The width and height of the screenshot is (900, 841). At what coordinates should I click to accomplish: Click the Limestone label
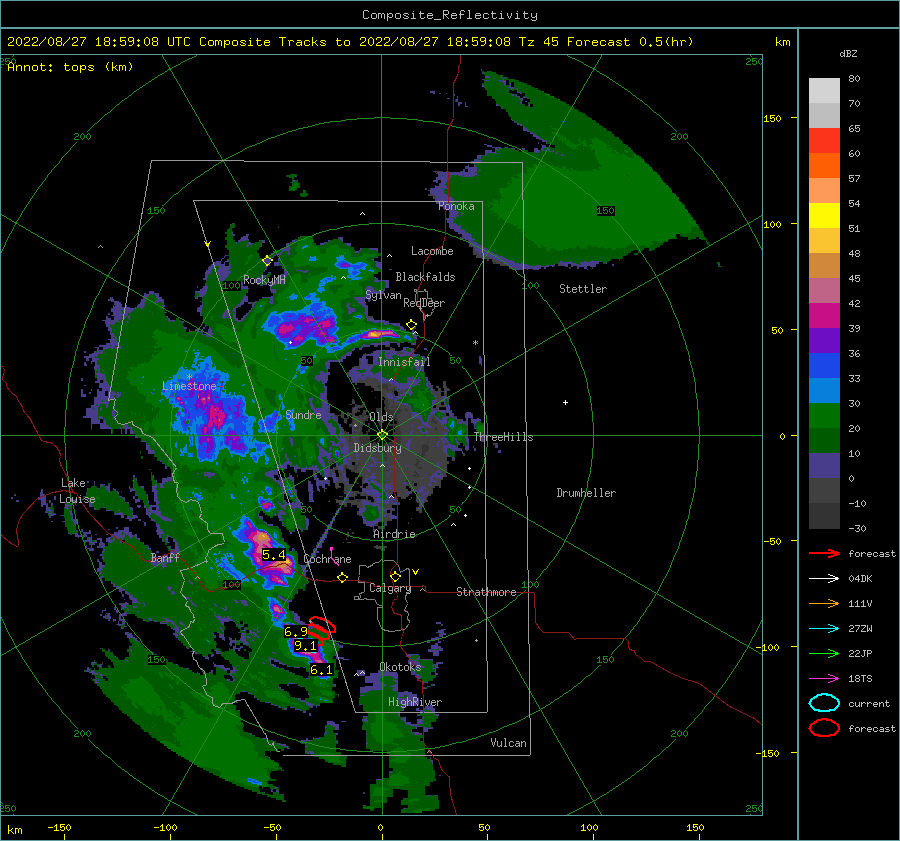tap(189, 386)
